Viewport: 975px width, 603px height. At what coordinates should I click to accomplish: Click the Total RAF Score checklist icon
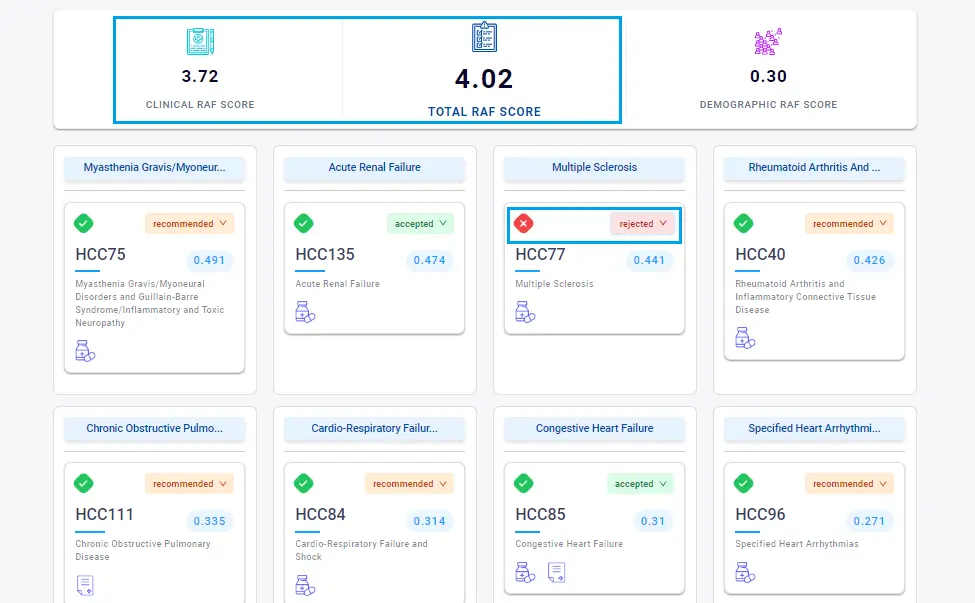pyautogui.click(x=484, y=37)
